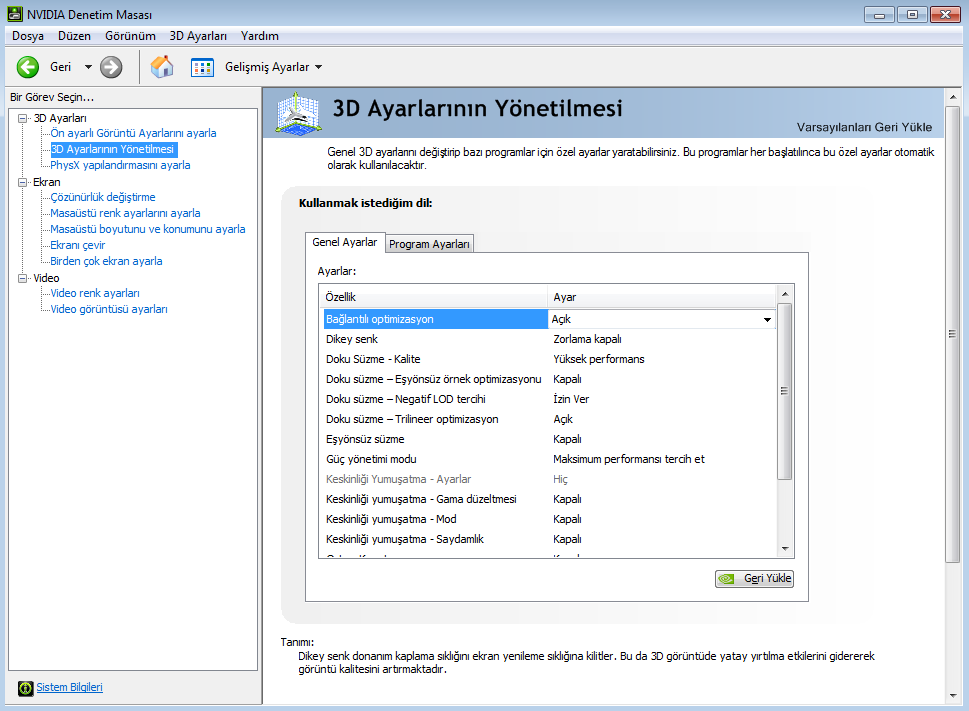This screenshot has width=969, height=711.
Task: Click the Zorlama kapalı value
Action: click(587, 339)
